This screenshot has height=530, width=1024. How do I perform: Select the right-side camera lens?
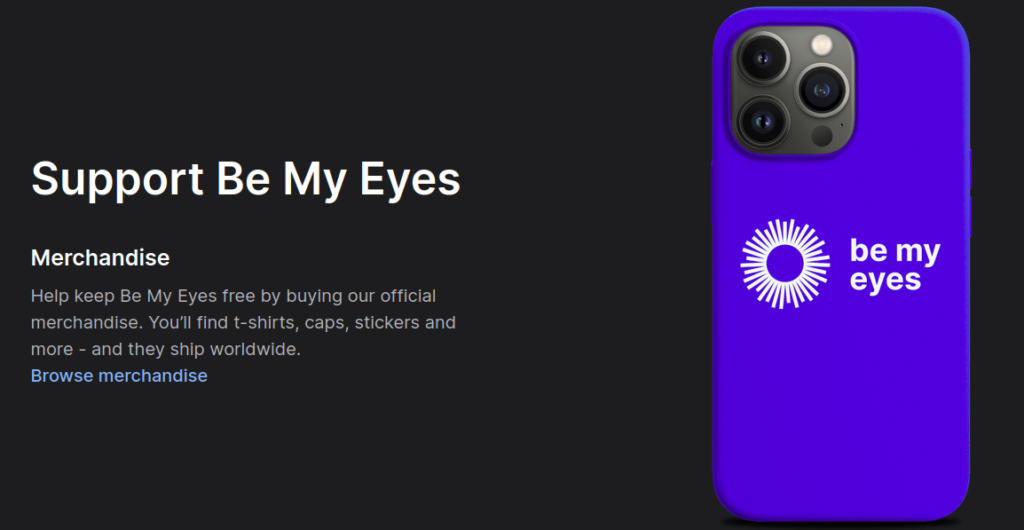pos(822,89)
